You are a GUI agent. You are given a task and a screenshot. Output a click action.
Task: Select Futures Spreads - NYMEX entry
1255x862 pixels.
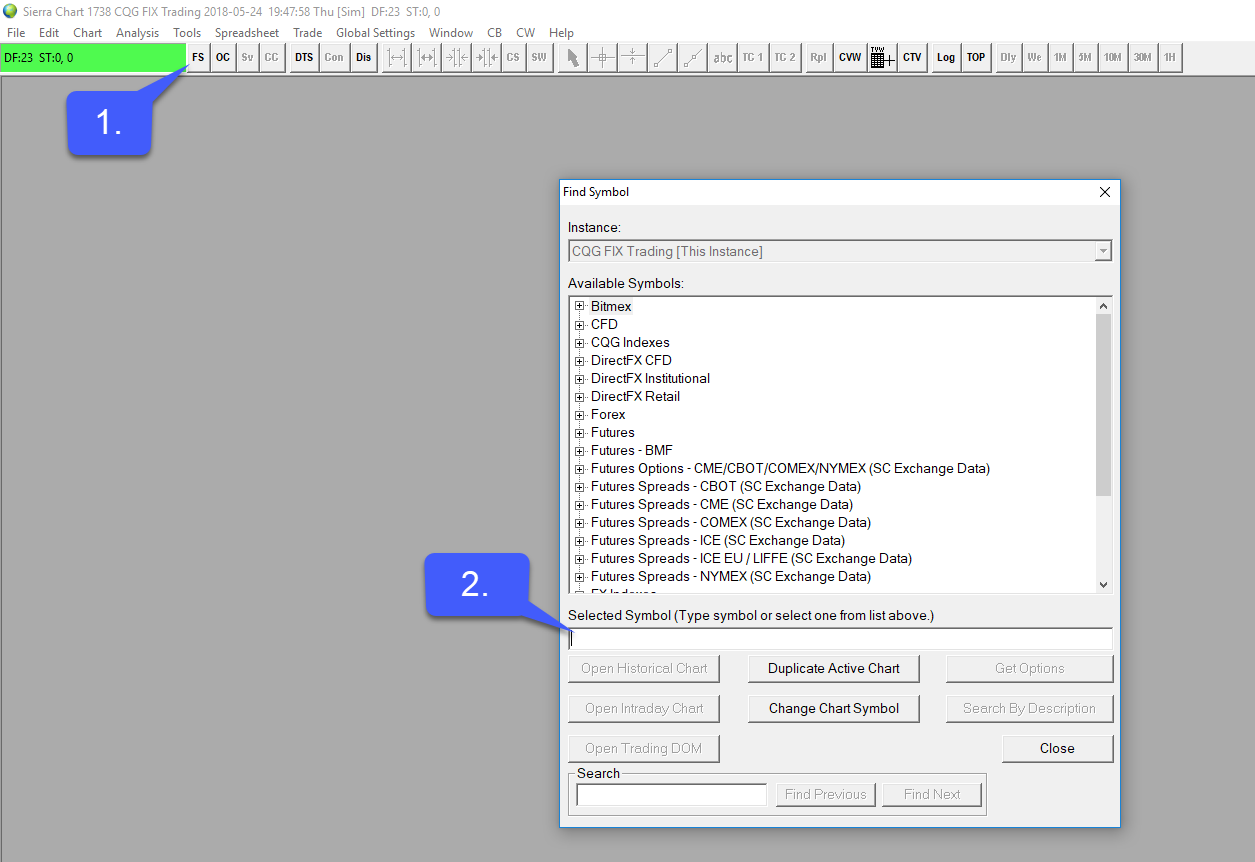click(730, 577)
